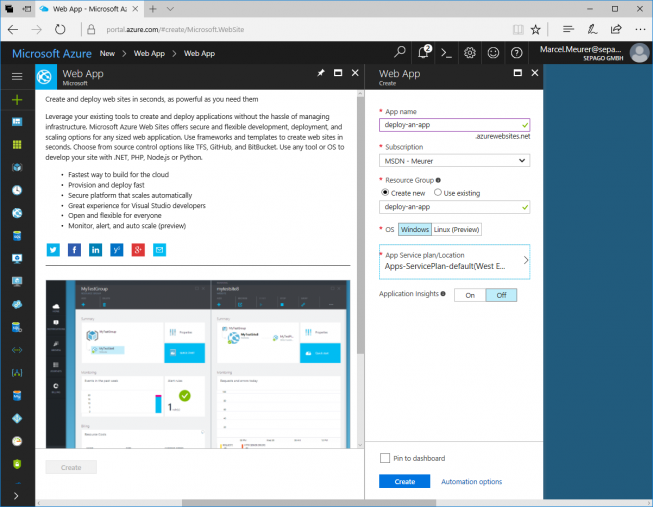Launch Cloud Shell from header
Screen dimensions: 653x507
tap(446, 53)
